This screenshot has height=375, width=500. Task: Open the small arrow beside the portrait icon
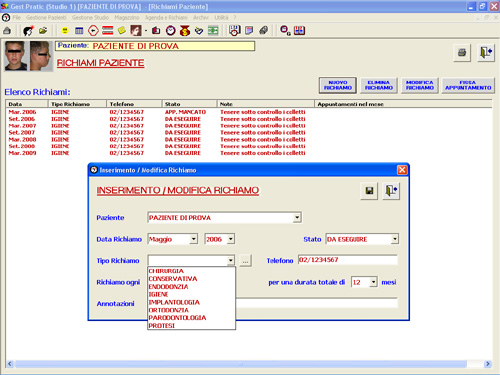tap(146, 31)
